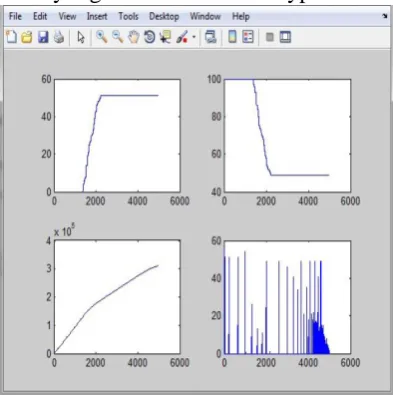Screen dimensions: 393x395
Task: Insert a legend with the toolbar icon
Action: coord(248,37)
